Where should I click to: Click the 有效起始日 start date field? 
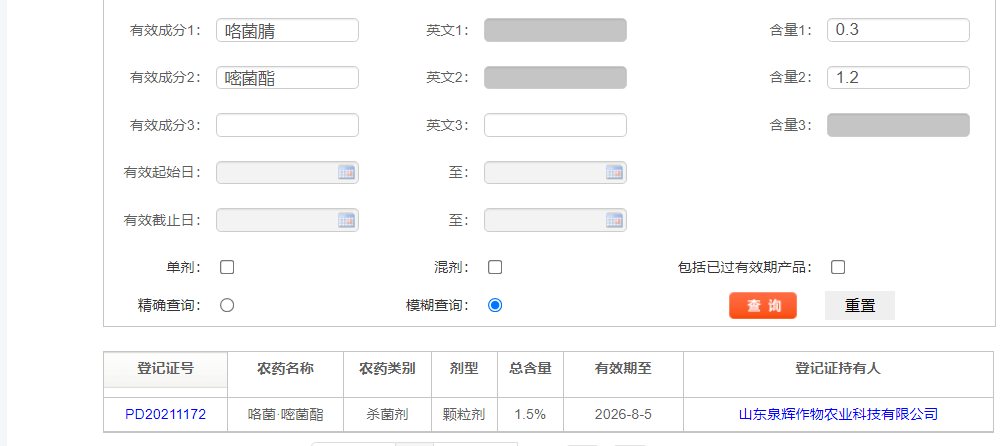click(287, 173)
